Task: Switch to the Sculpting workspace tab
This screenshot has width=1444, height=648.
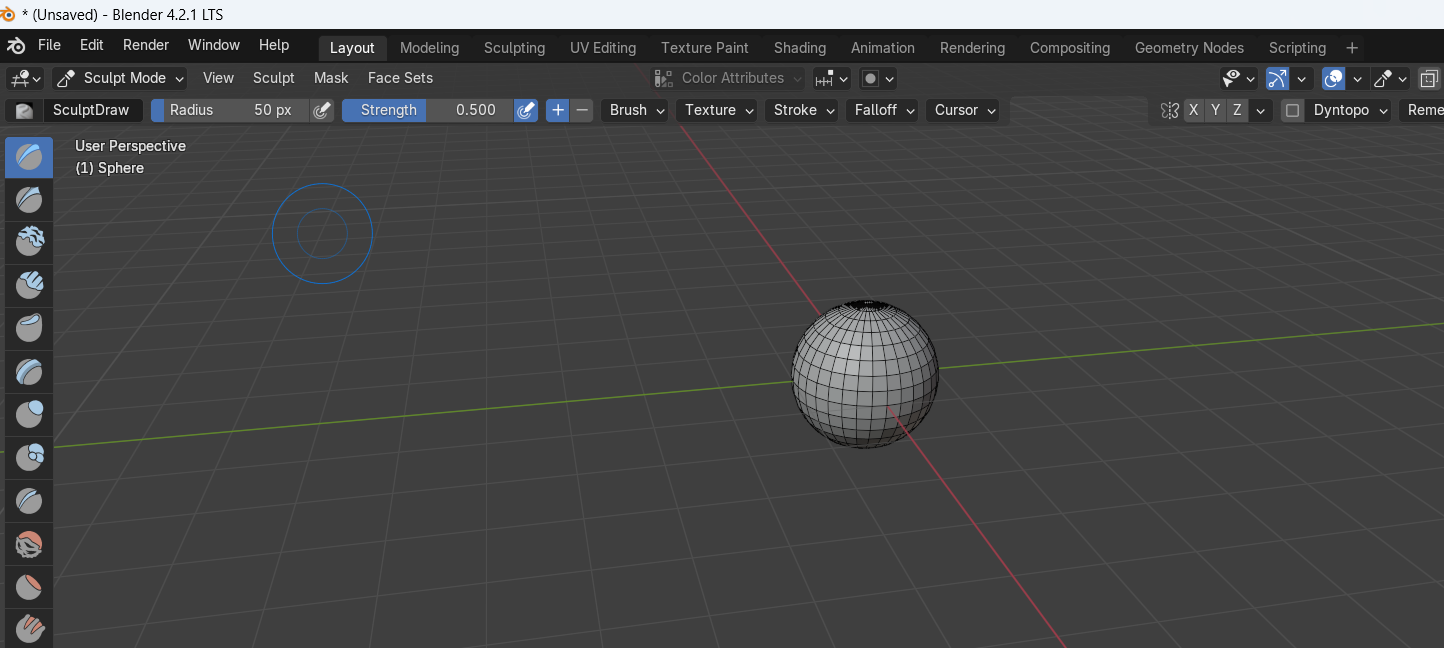Action: (514, 48)
